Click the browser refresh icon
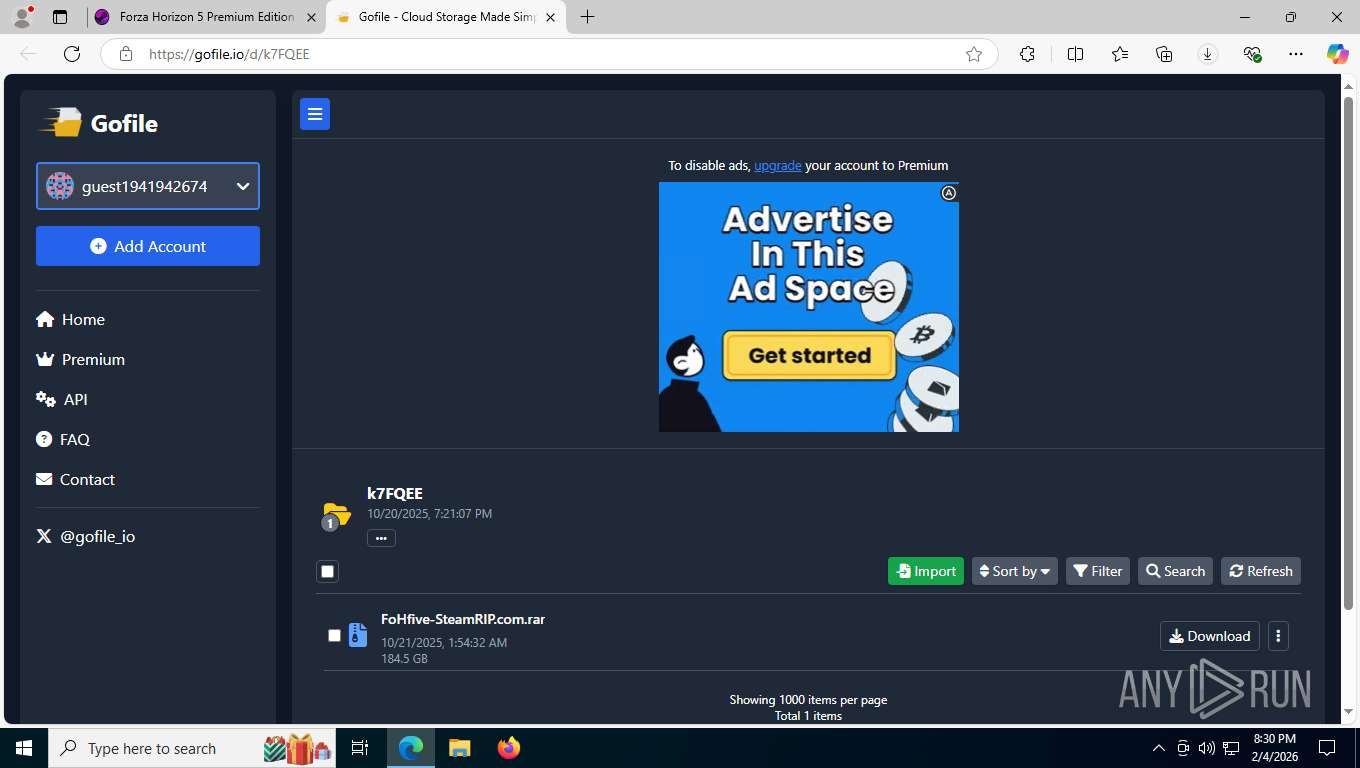Screen dimensions: 1360x768 click(x=71, y=54)
